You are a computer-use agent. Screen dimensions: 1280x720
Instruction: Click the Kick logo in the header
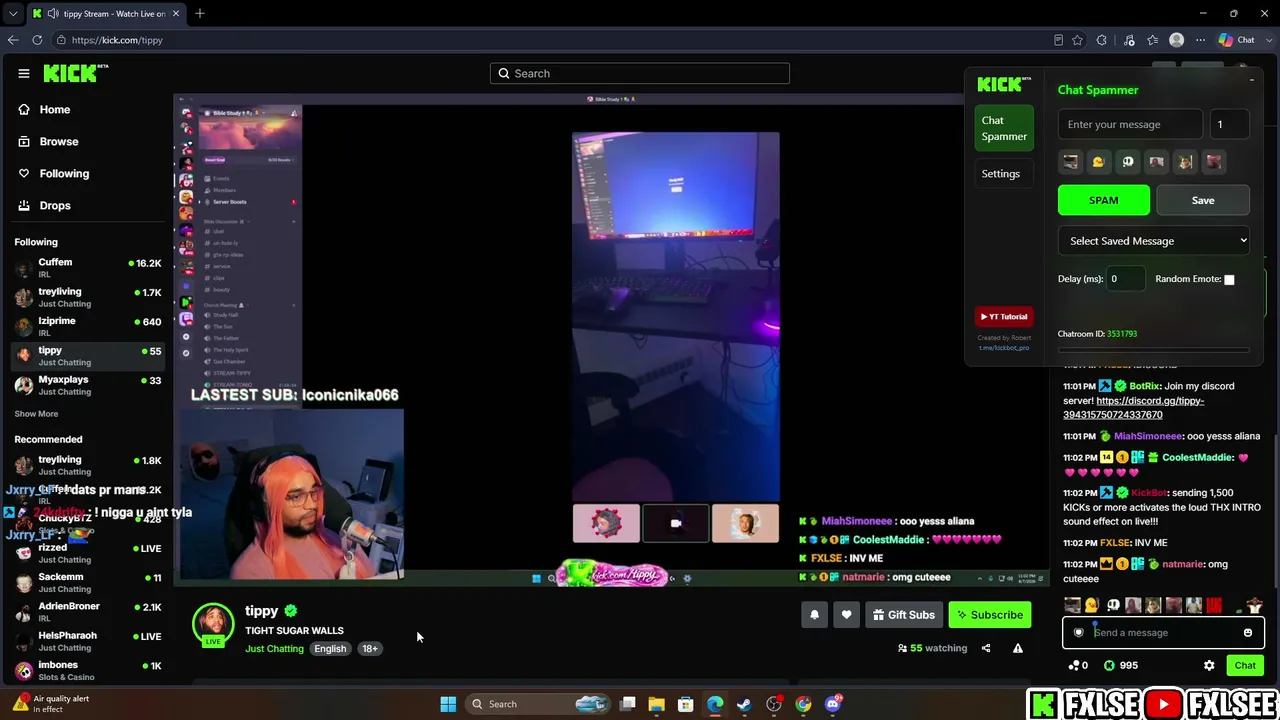tap(75, 73)
